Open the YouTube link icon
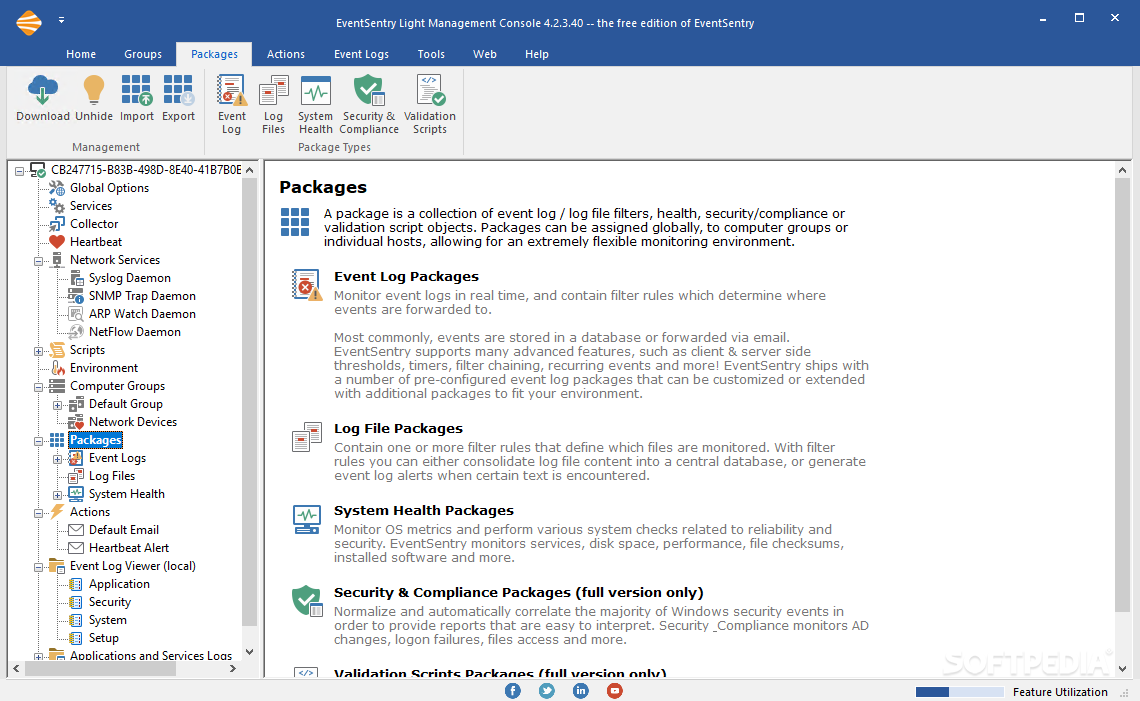Viewport: 1140px width, 701px height. pos(615,691)
